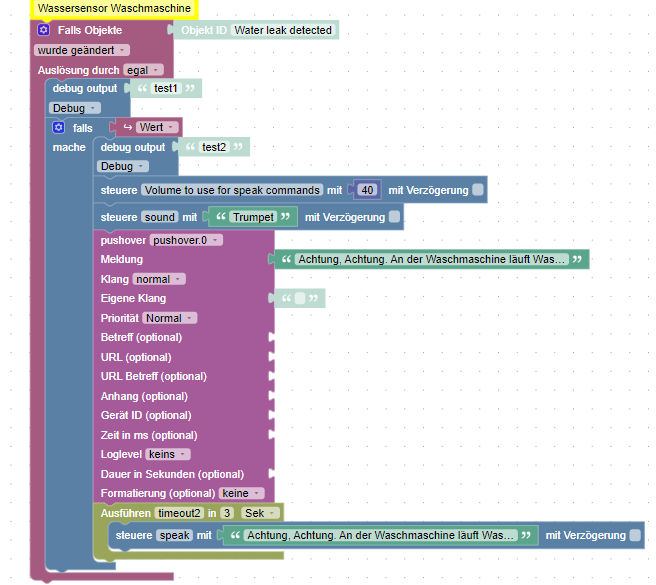Edit the timeout delay value 3
Screen dimensions: 656x585
click(227, 513)
